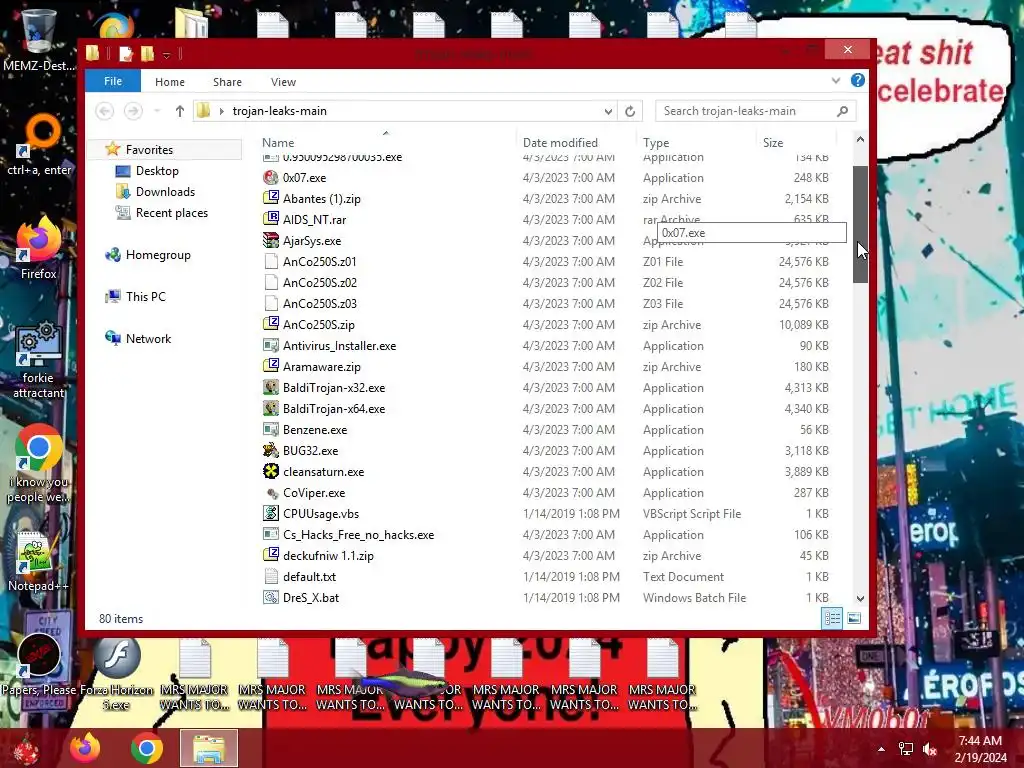Open the Home ribbon tab

[x=170, y=82]
